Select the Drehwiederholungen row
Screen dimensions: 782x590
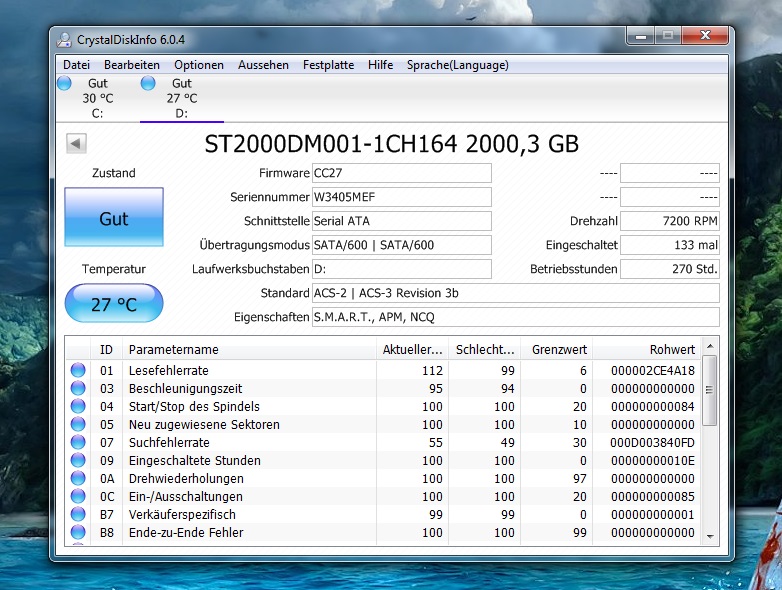point(383,478)
